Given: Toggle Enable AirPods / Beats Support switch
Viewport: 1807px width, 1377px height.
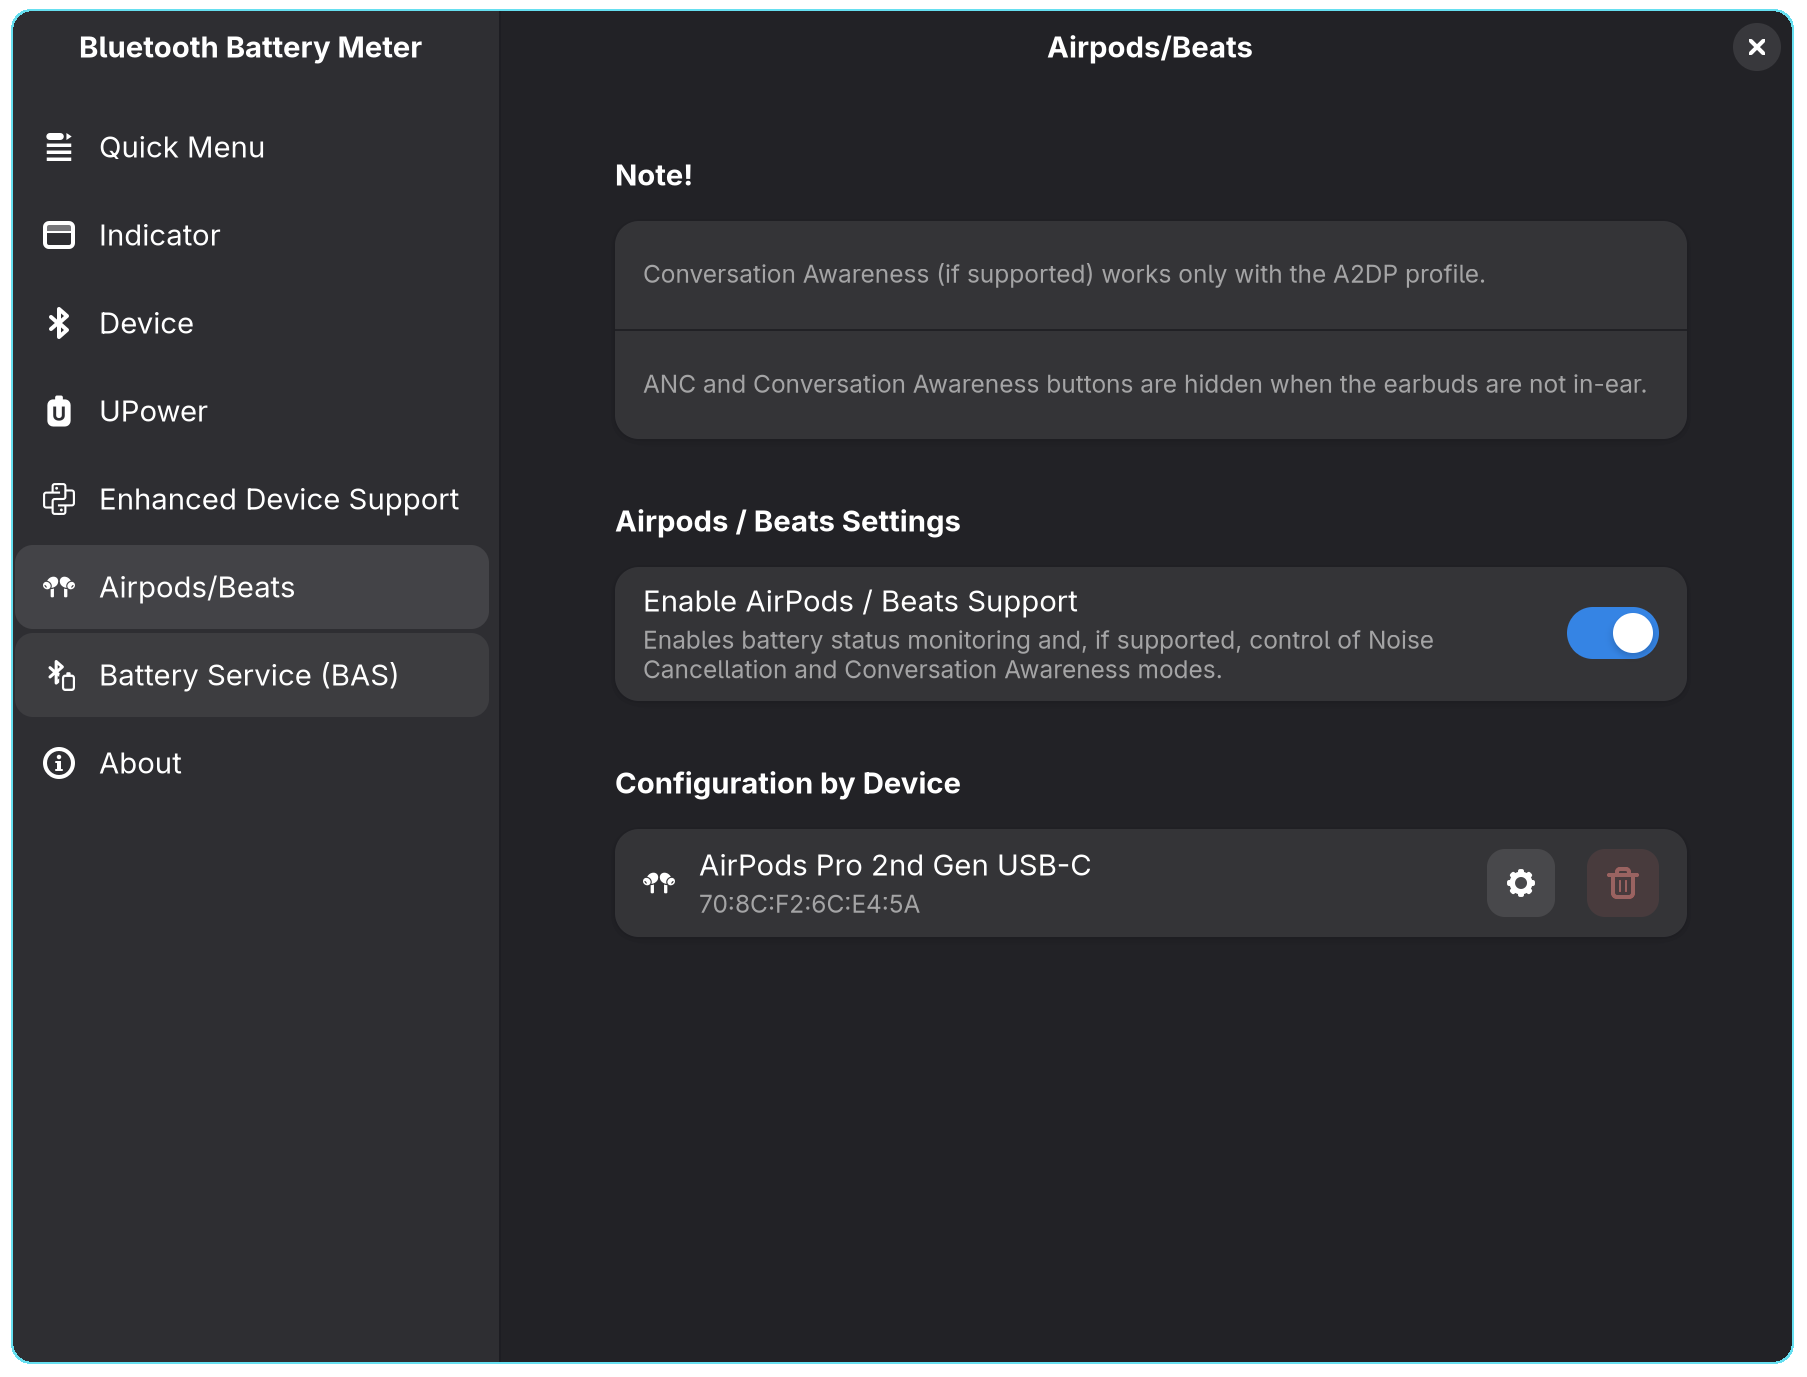Looking at the screenshot, I should coord(1612,633).
